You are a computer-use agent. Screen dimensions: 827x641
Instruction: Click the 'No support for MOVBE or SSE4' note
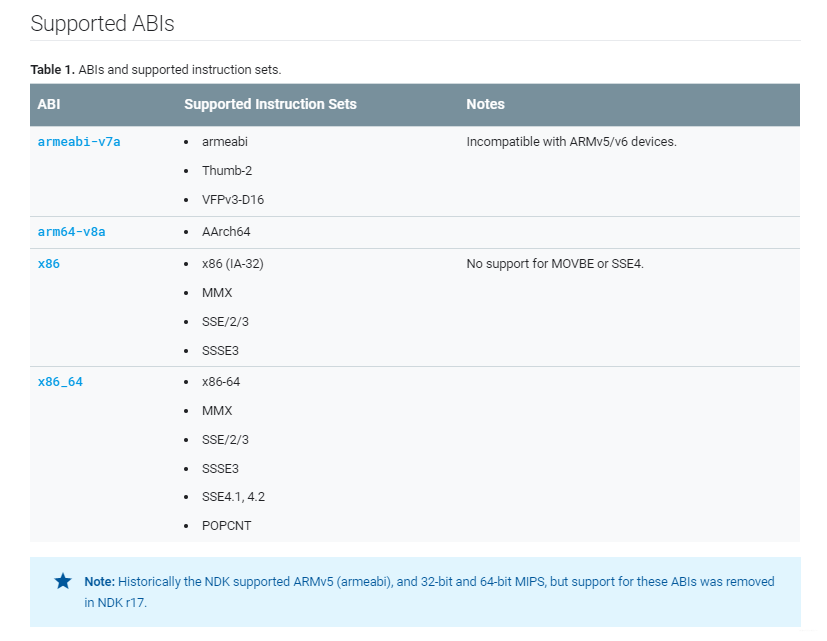[x=555, y=264]
